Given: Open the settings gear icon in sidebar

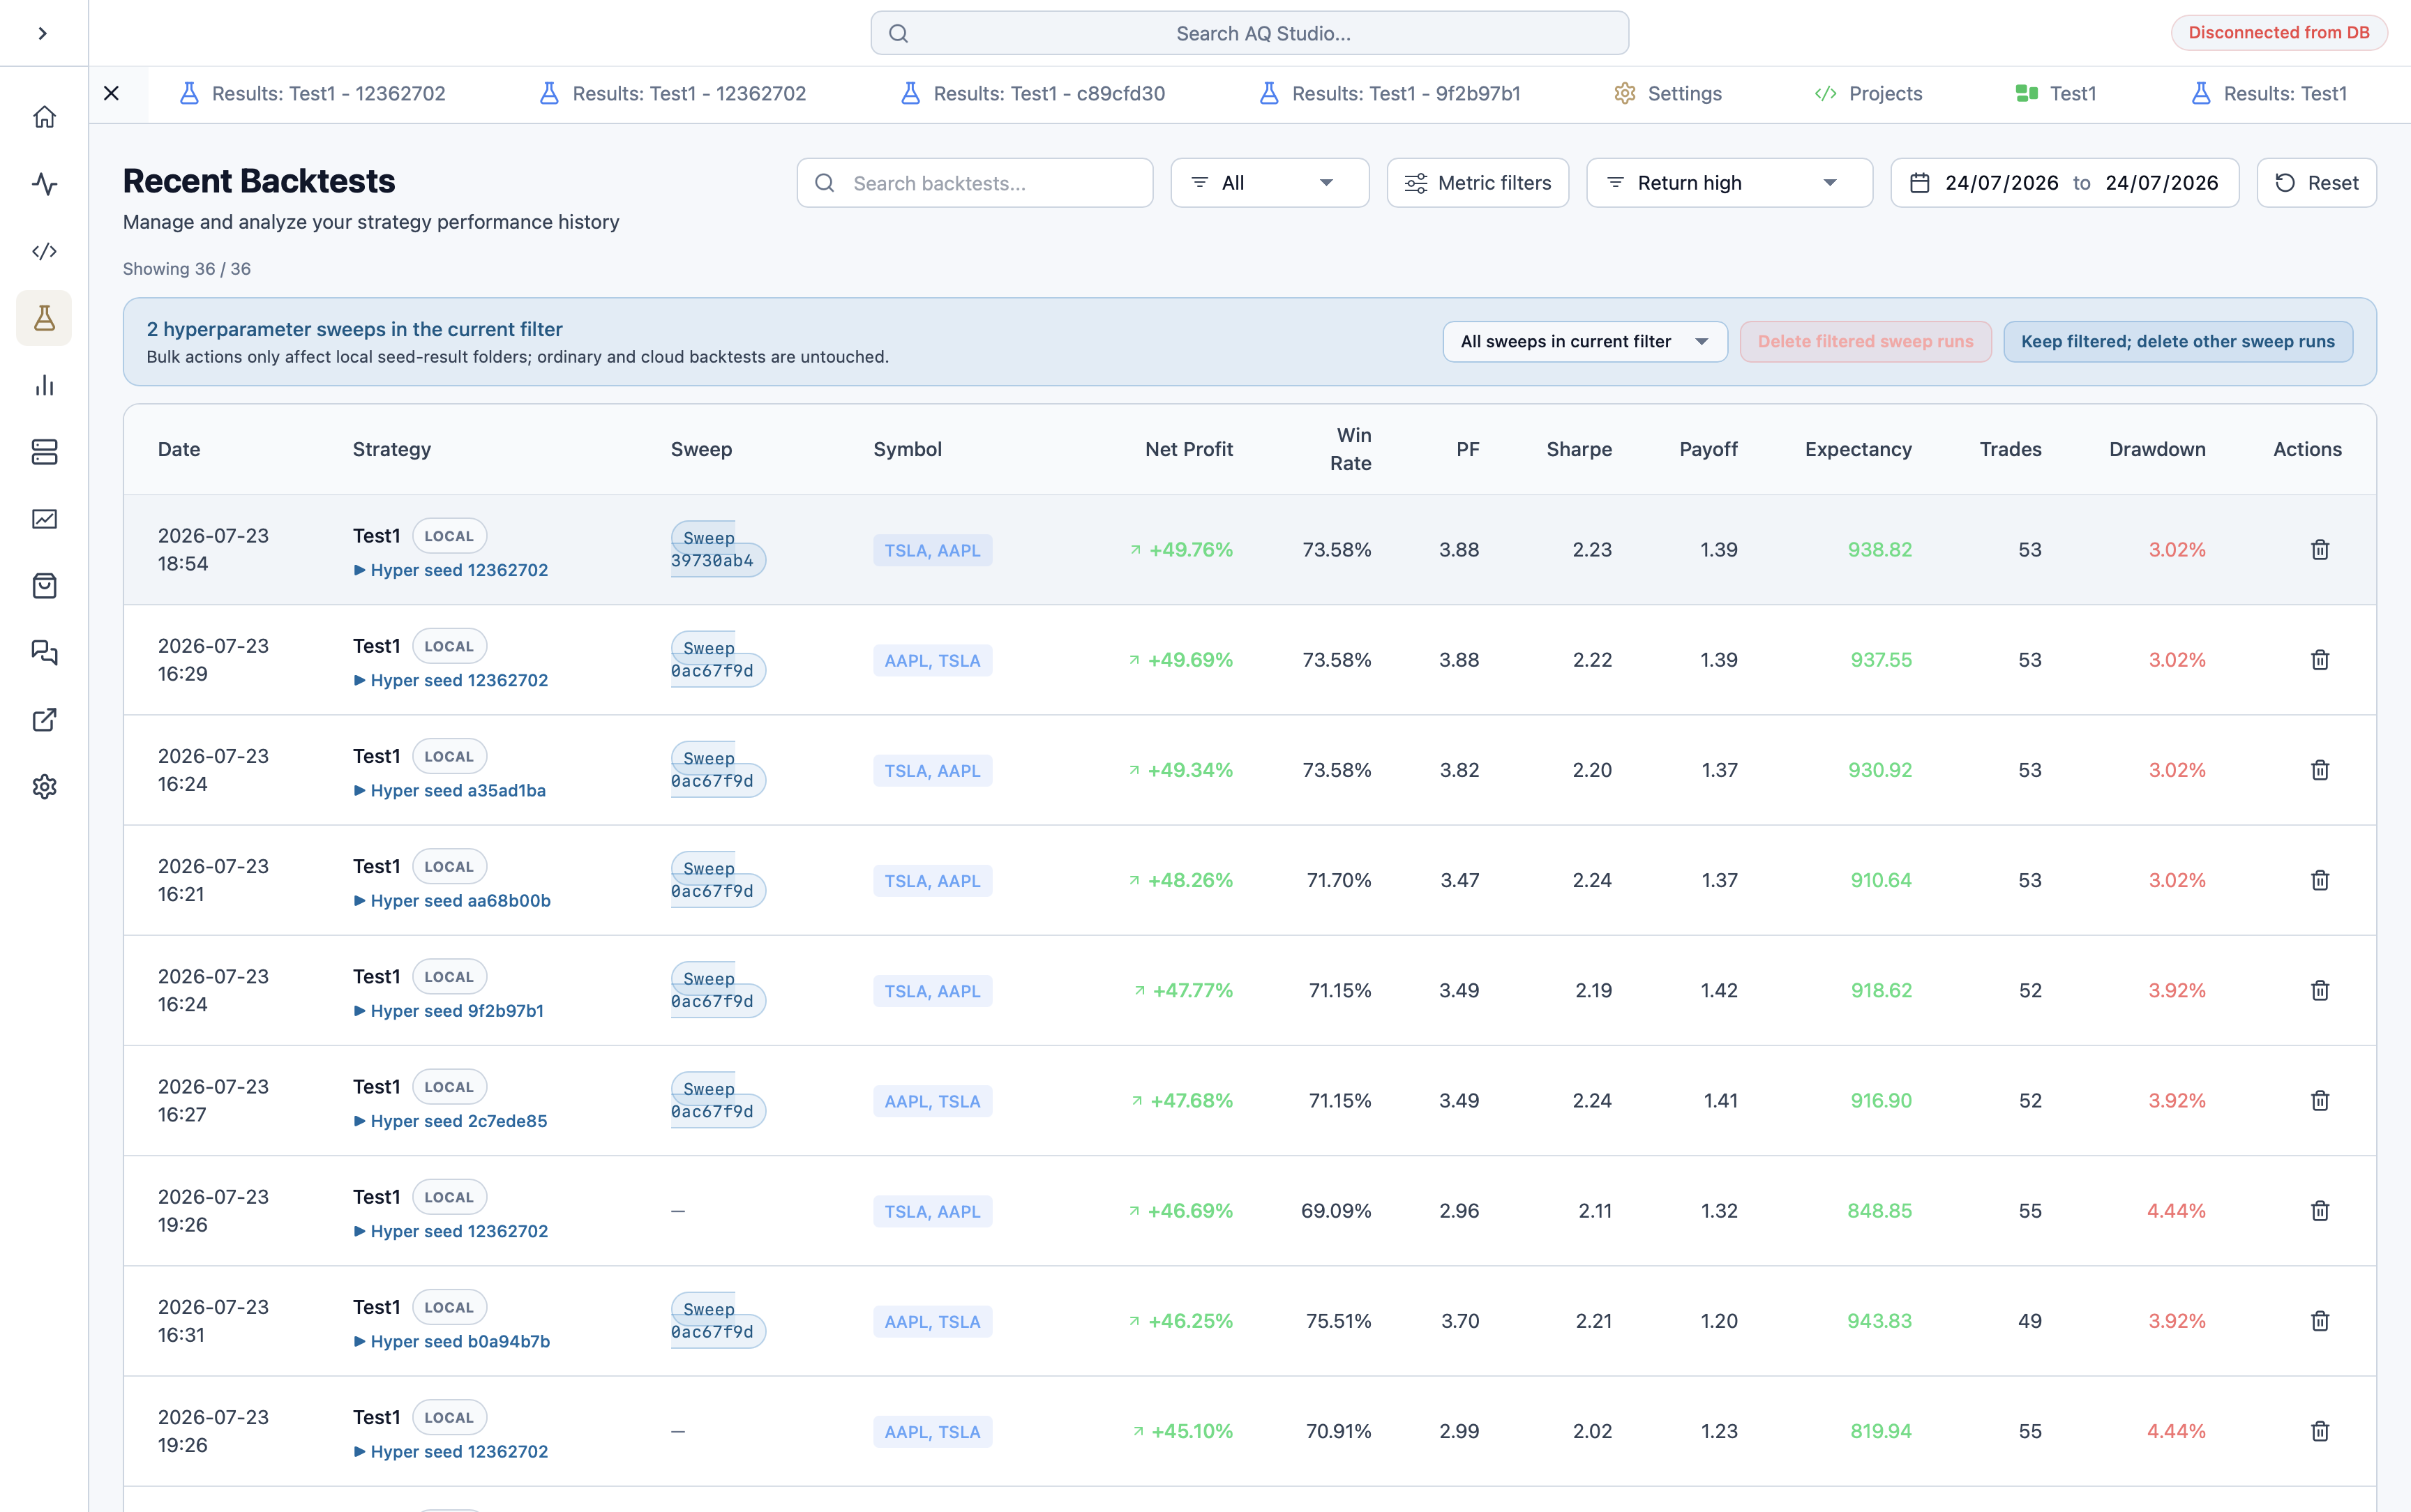Looking at the screenshot, I should click(44, 787).
